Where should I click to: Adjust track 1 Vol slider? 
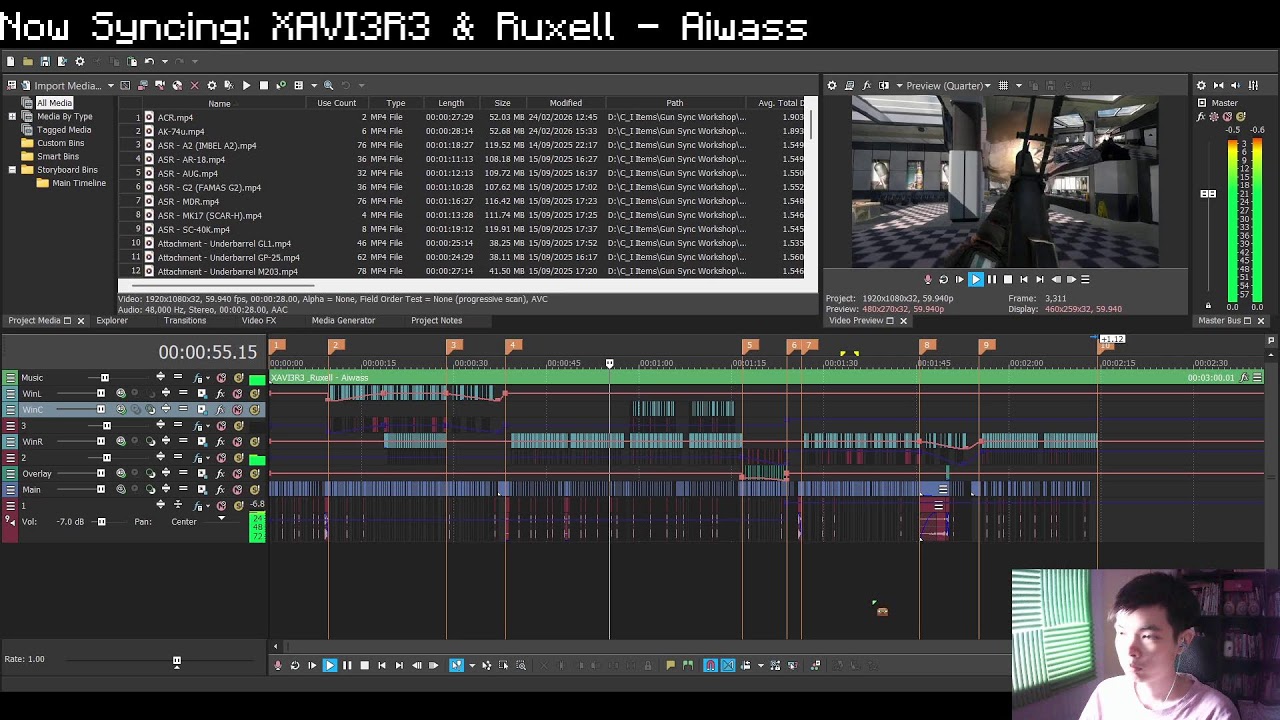click(x=101, y=522)
